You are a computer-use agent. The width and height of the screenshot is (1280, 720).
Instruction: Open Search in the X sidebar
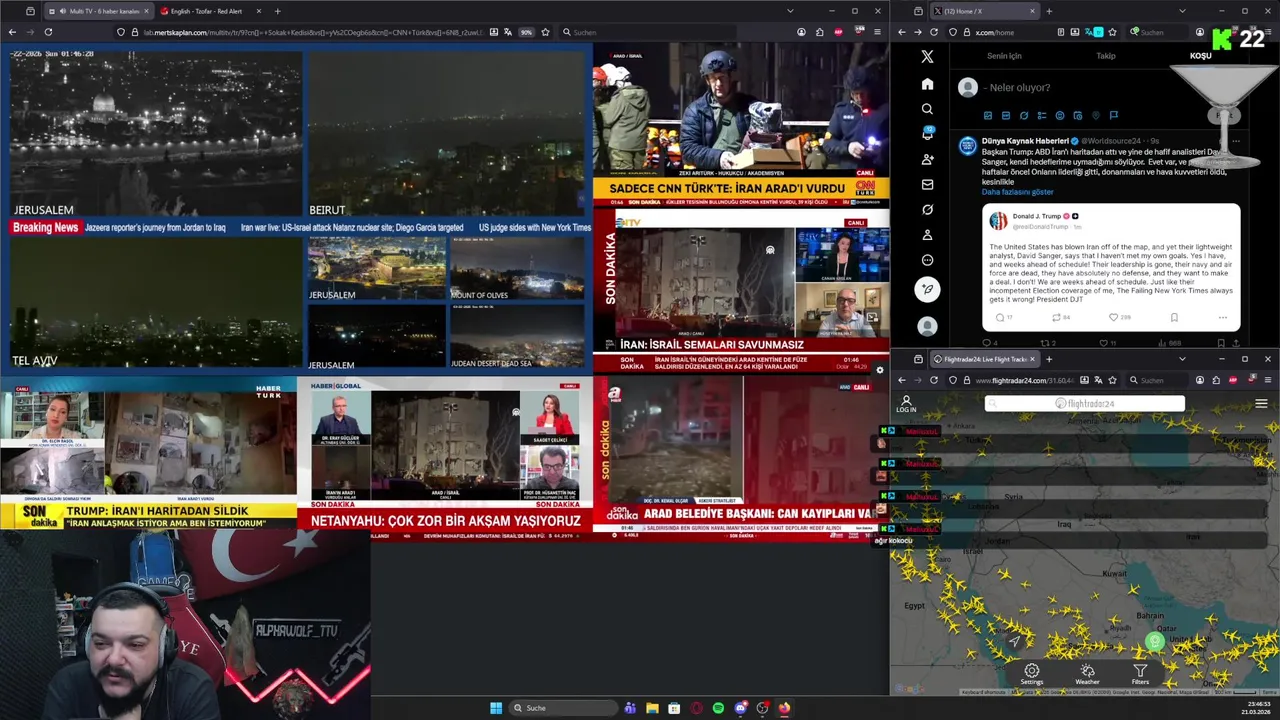coord(927,109)
